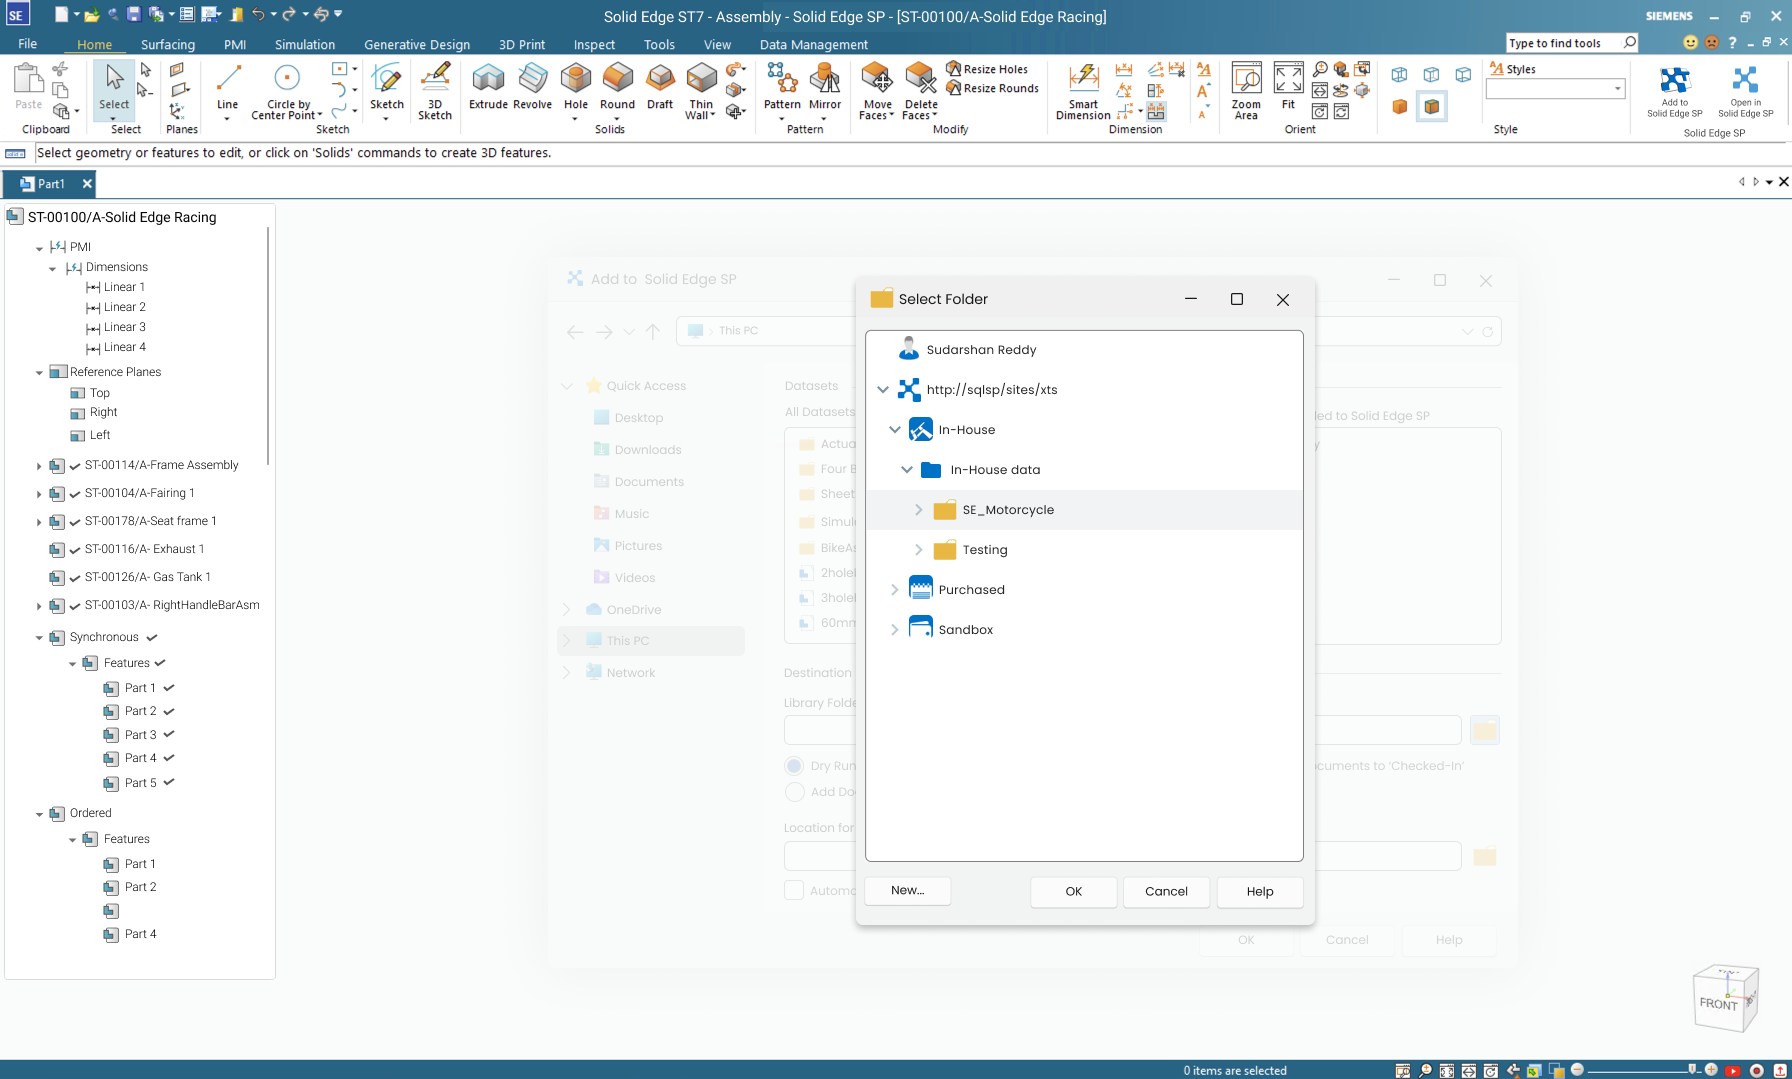The height and width of the screenshot is (1079, 1792).
Task: Choose the Delete Faces tool
Action: (x=920, y=90)
